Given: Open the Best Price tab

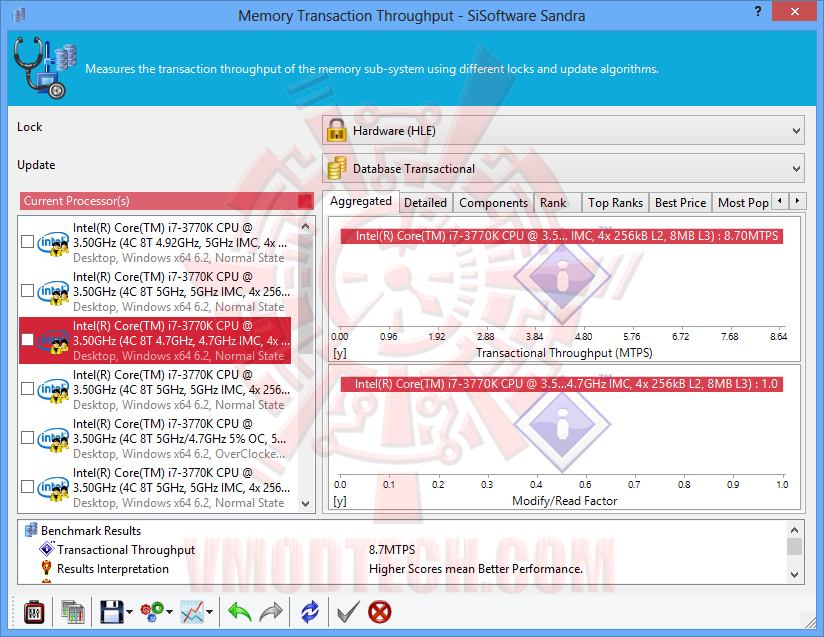Looking at the screenshot, I should pyautogui.click(x=681, y=203).
